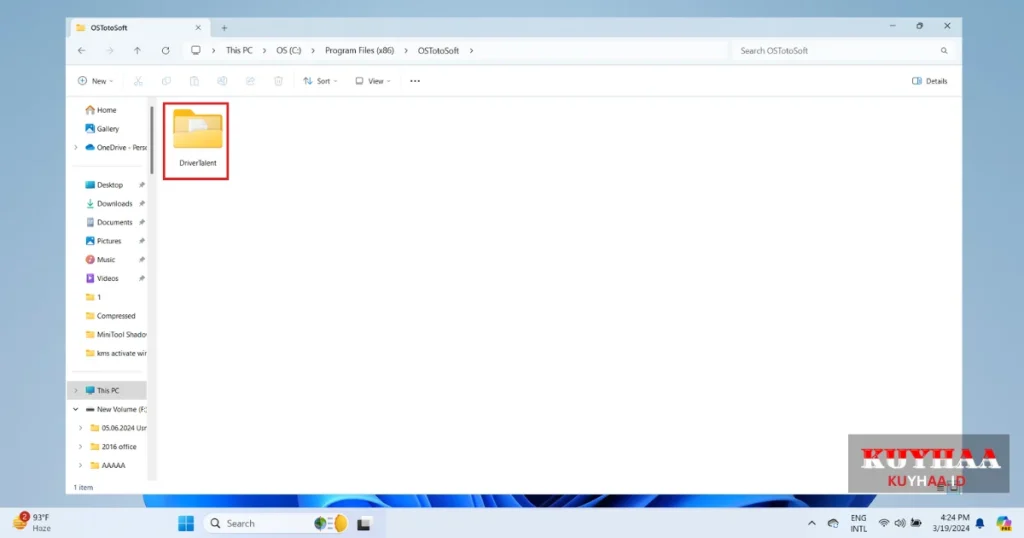Image resolution: width=1024 pixels, height=538 pixels.
Task: Click the battery tray icon
Action: coord(916,523)
